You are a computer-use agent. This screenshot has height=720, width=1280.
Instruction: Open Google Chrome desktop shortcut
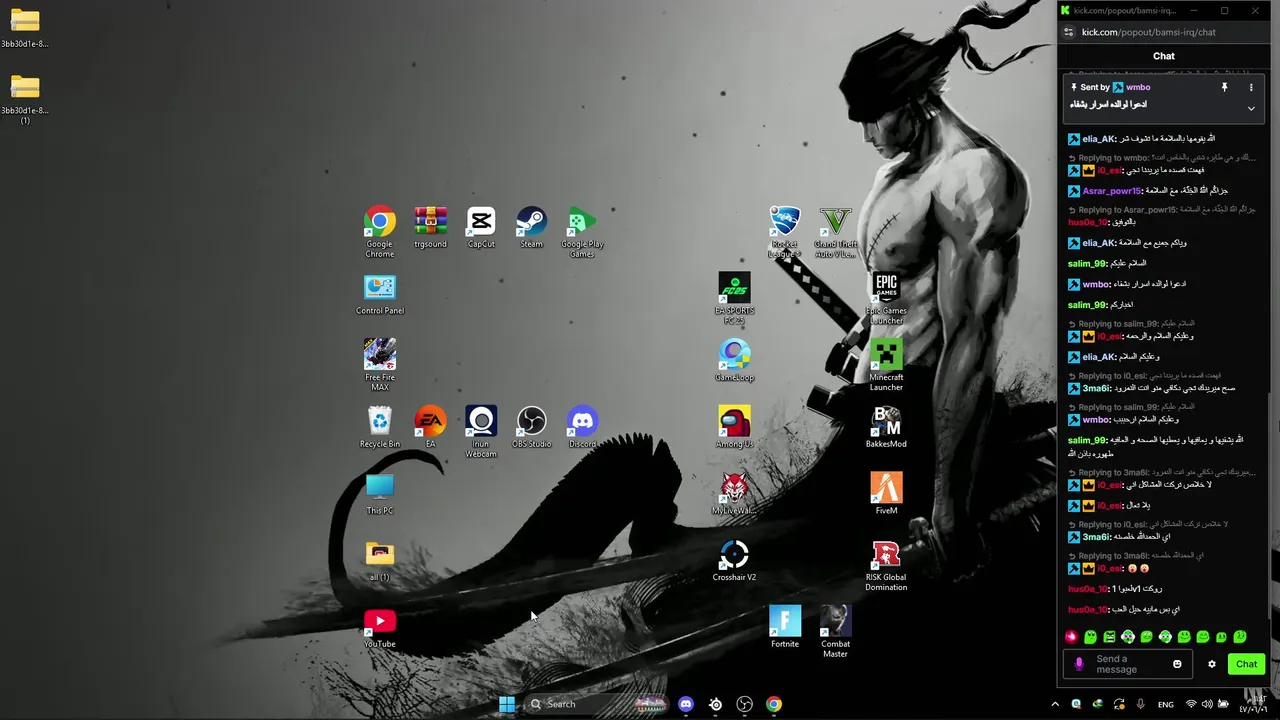(379, 232)
